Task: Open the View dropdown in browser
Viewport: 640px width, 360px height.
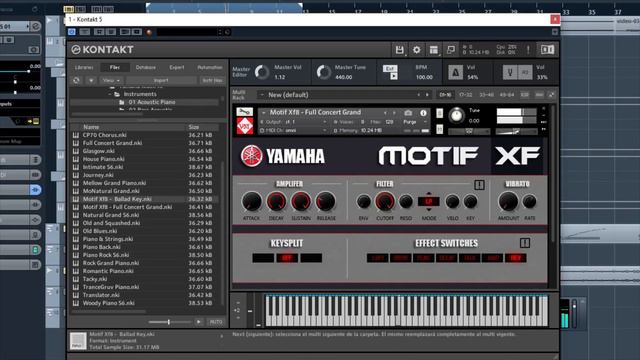Action: coord(111,80)
